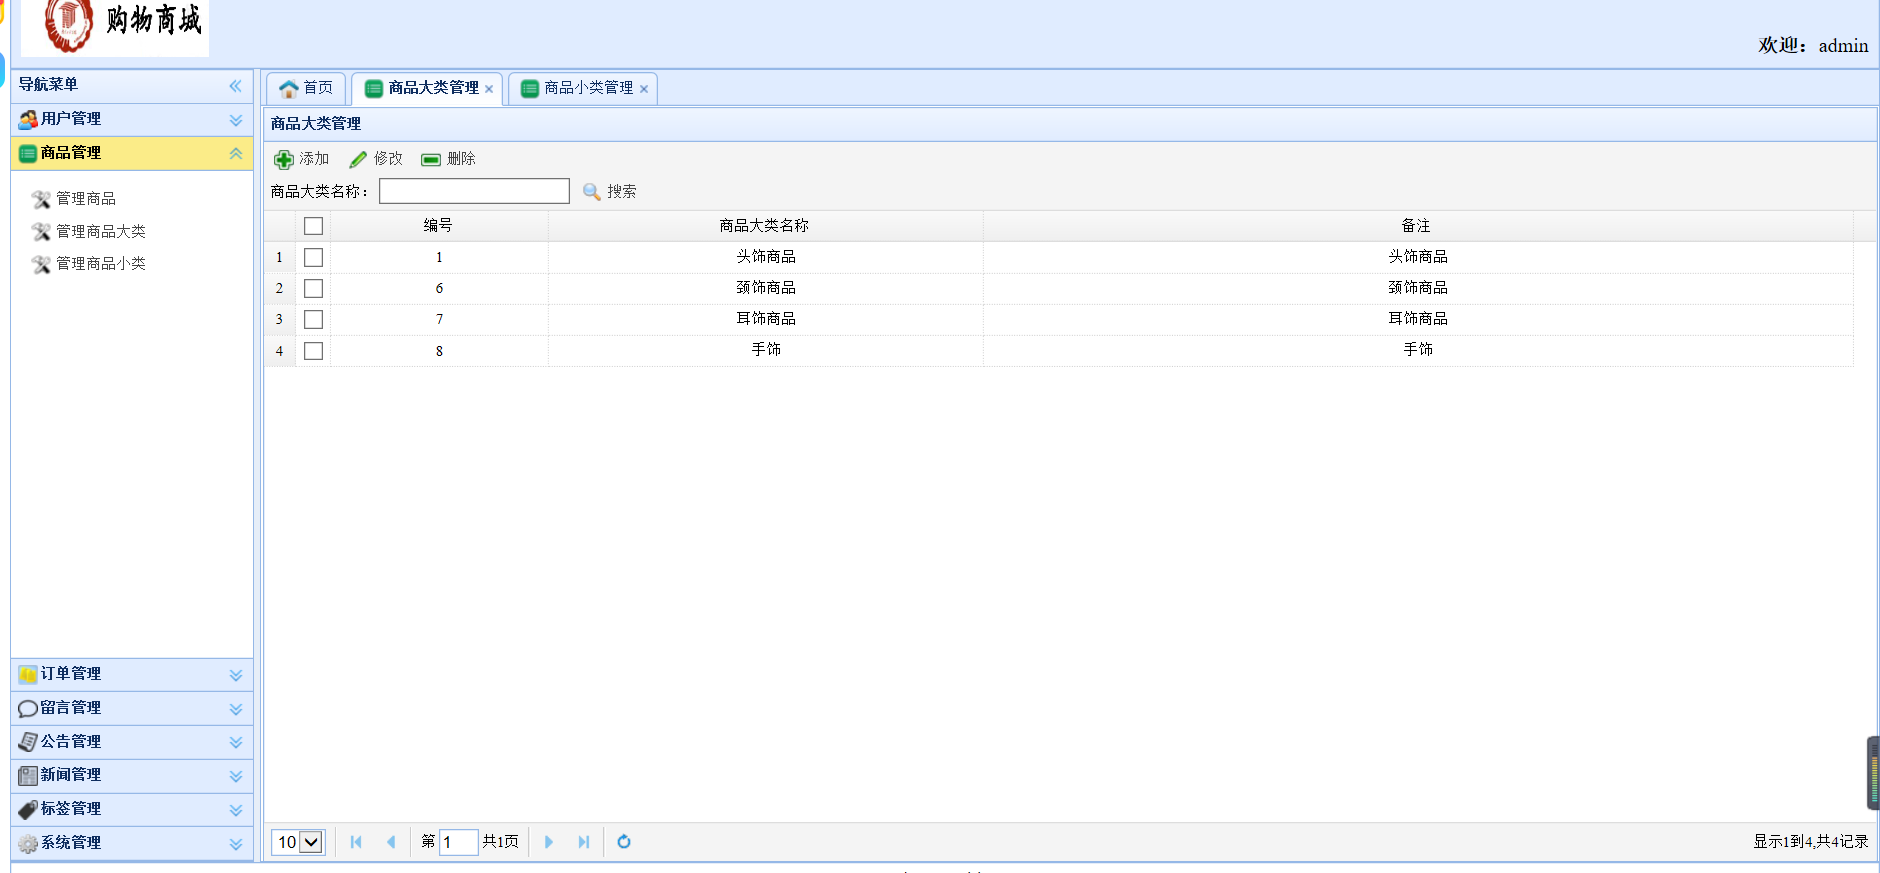
Task: Click the 商品管理 green list icon
Action: click(28, 153)
